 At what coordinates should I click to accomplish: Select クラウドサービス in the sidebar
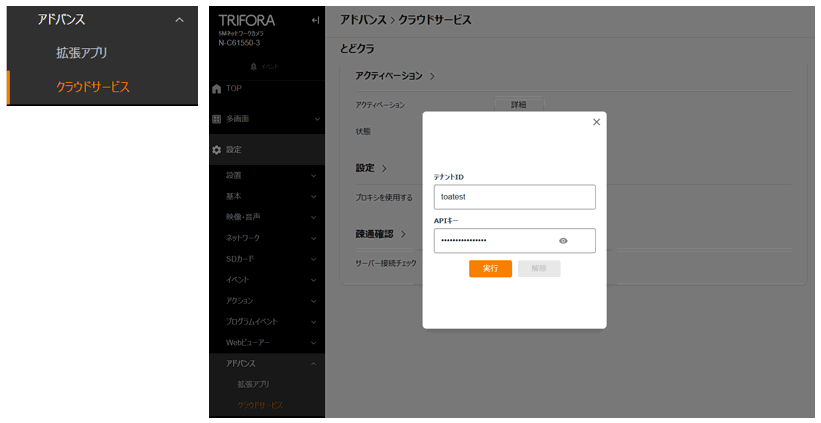coord(260,405)
